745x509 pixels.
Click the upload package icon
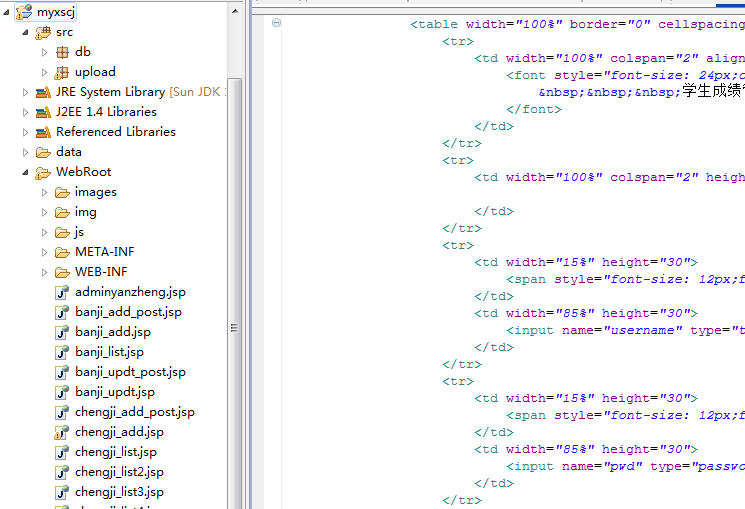[x=62, y=72]
